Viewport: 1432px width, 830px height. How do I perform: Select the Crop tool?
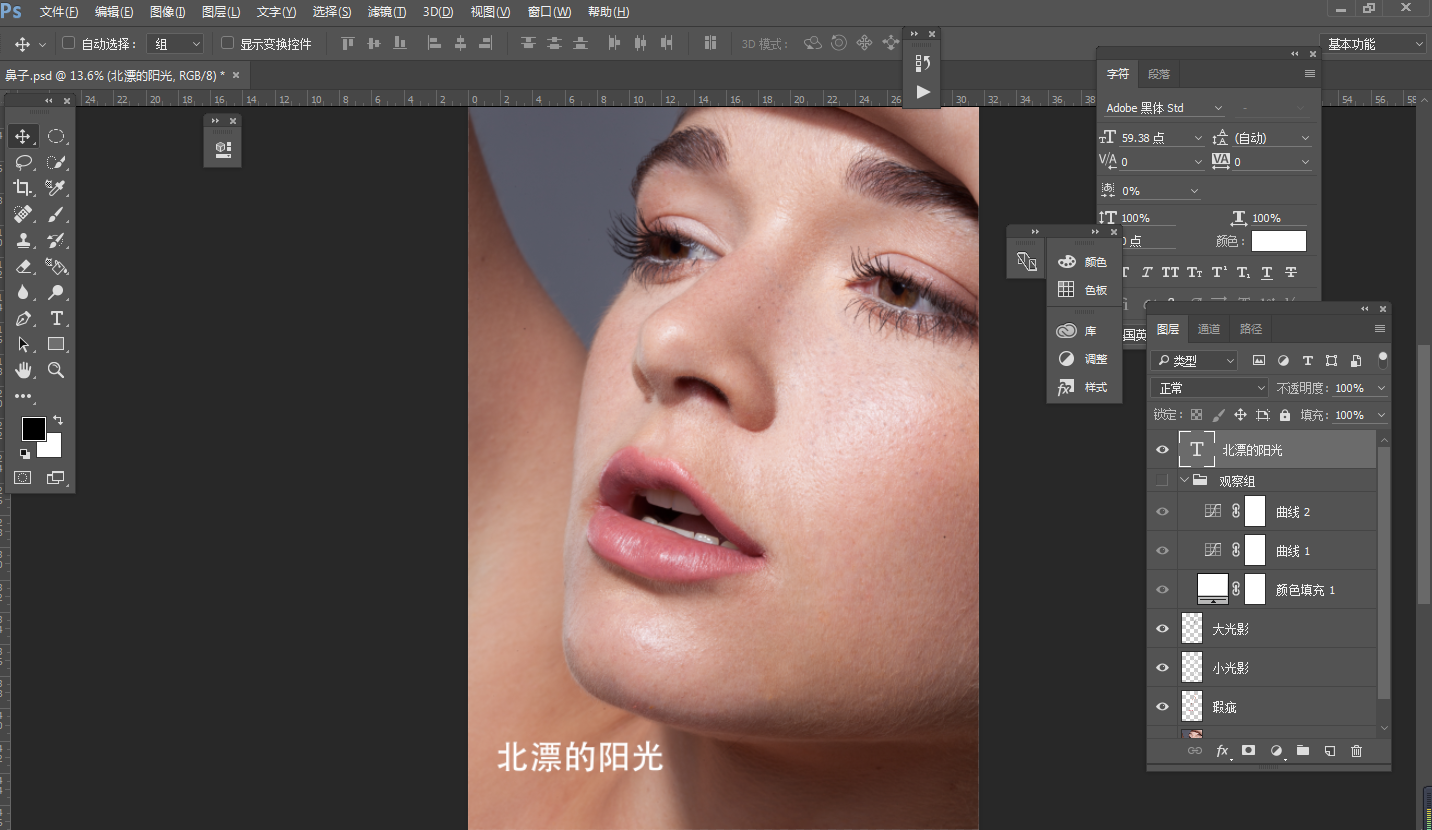point(23,188)
